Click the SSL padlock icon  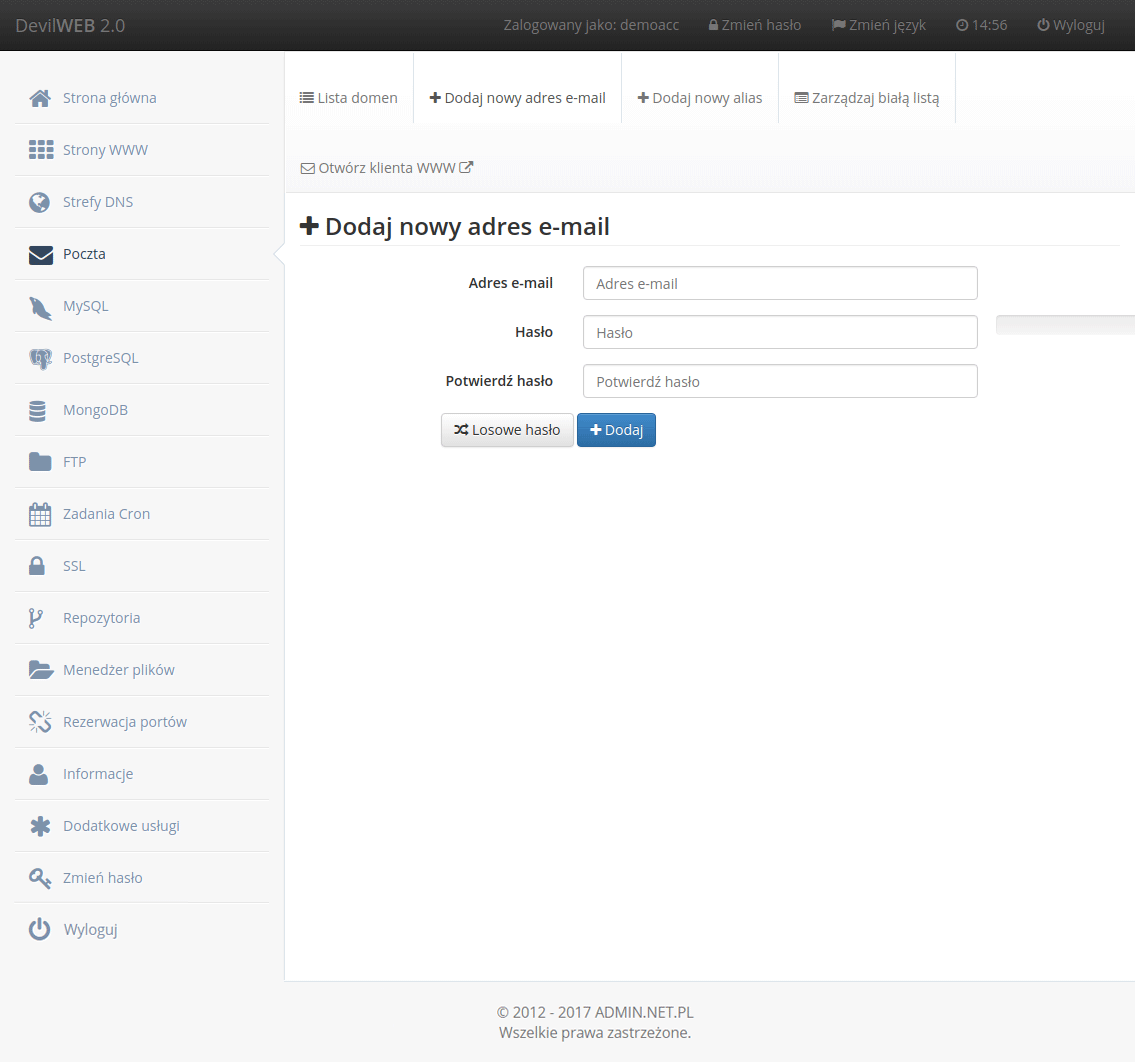38,567
